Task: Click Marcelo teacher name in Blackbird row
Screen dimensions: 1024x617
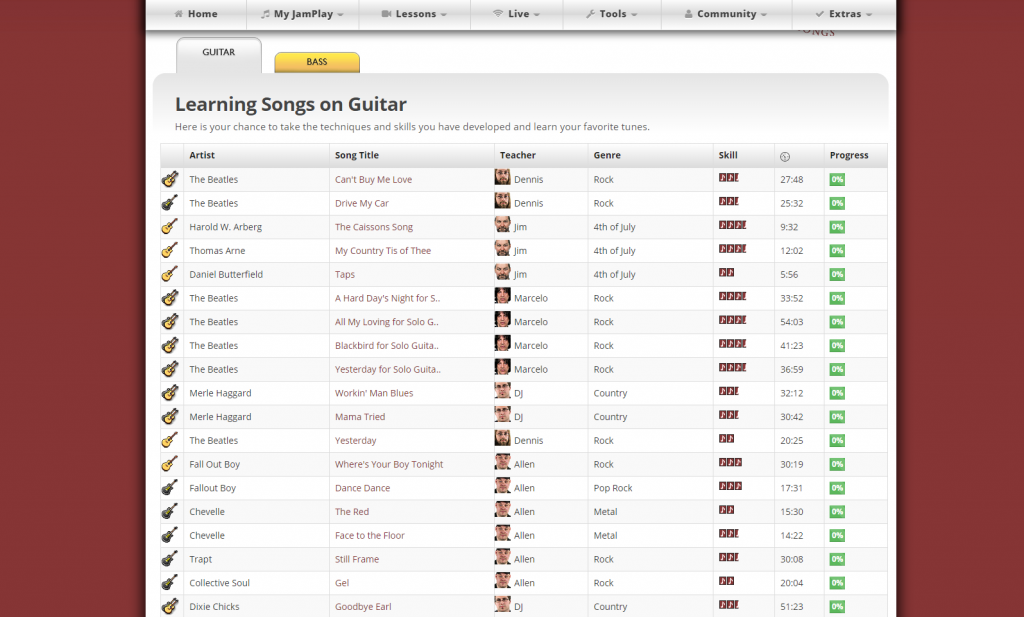Action: 531,345
